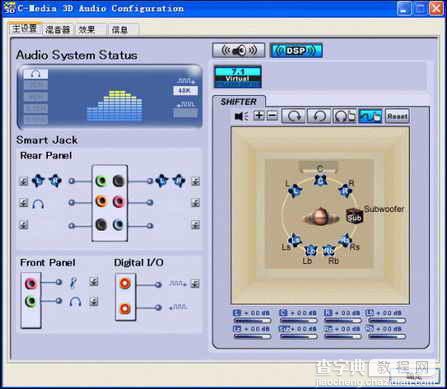447x389 pixels.
Task: Click the Shifter volume-up plus icon
Action: click(259, 116)
